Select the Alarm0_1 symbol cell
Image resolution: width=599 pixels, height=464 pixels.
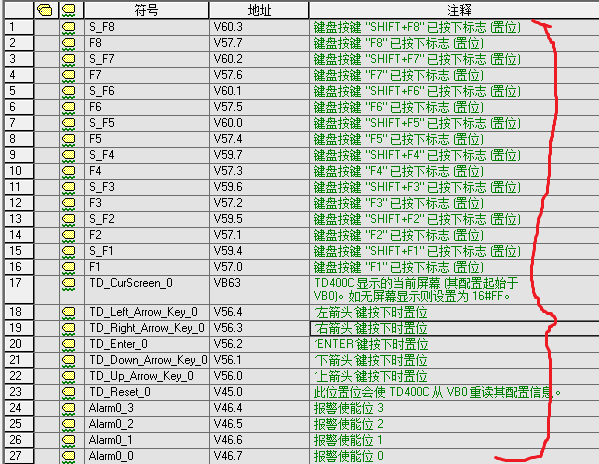(147, 440)
